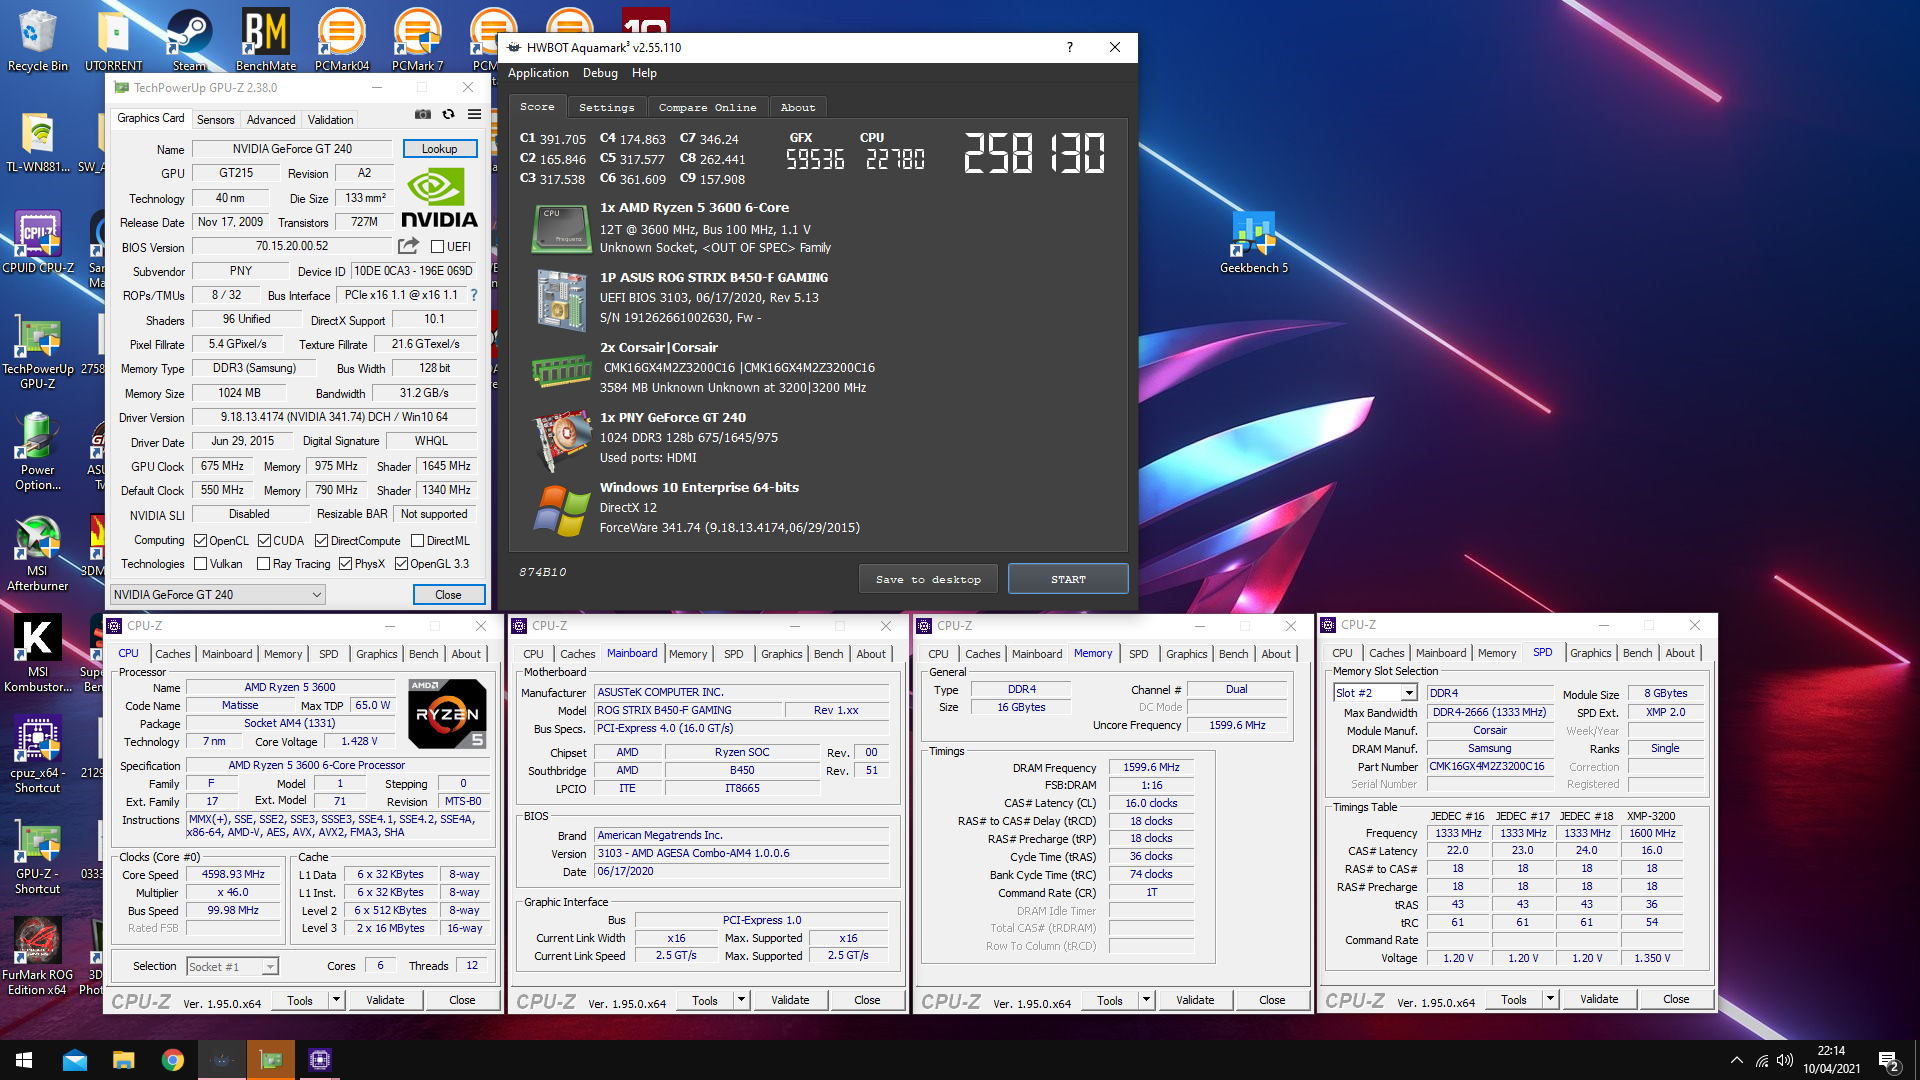Open File Explorer from the taskbar
This screenshot has height=1080, width=1920.
coord(124,1060)
